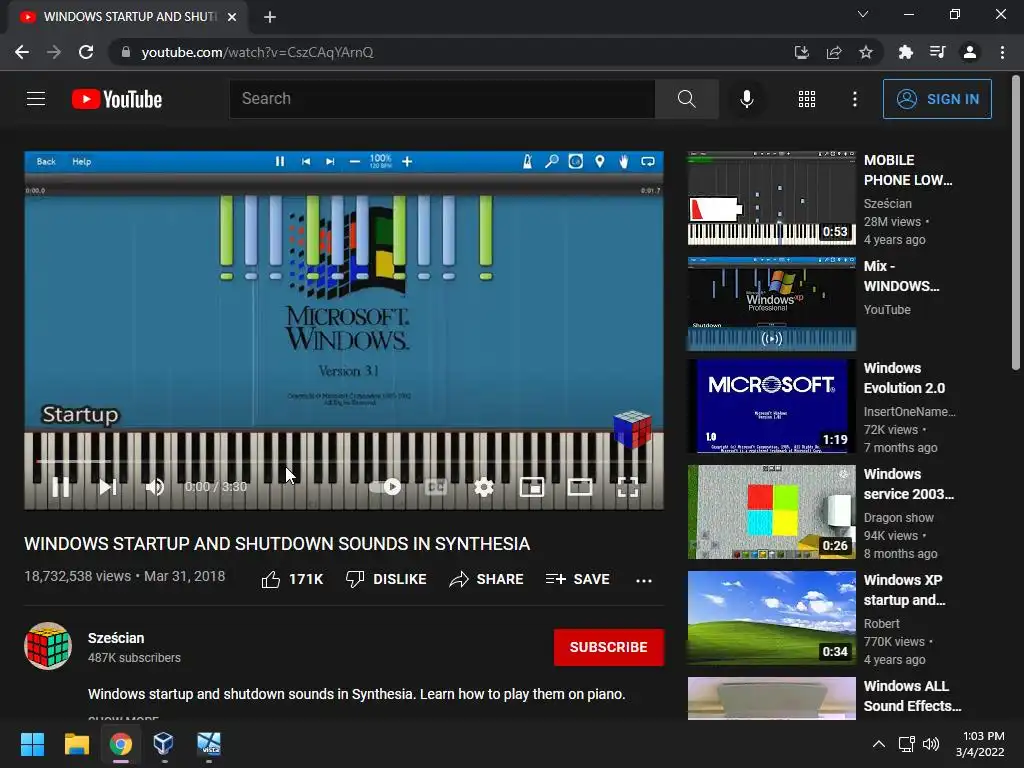The image size is (1024, 768).
Task: Click the address bar URL
Action: (x=257, y=52)
